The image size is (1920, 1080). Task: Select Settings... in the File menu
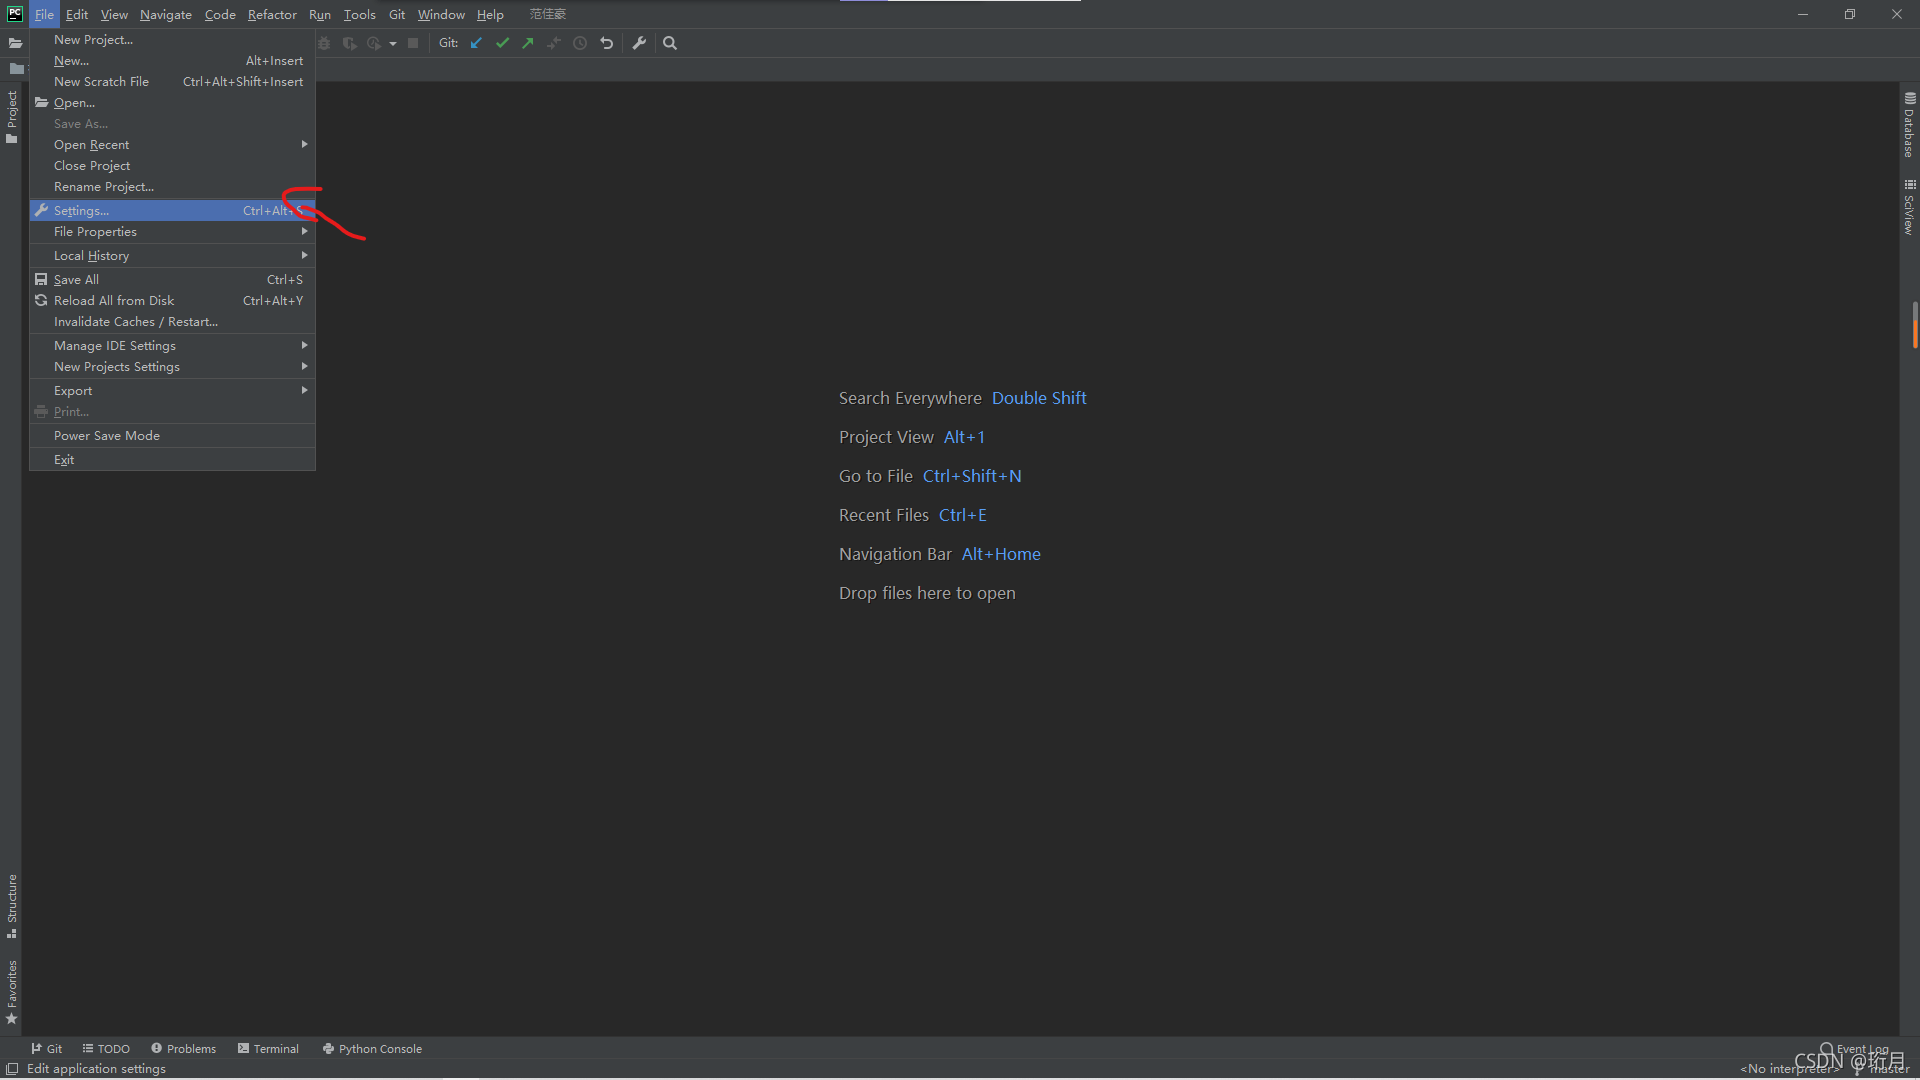pyautogui.click(x=82, y=211)
